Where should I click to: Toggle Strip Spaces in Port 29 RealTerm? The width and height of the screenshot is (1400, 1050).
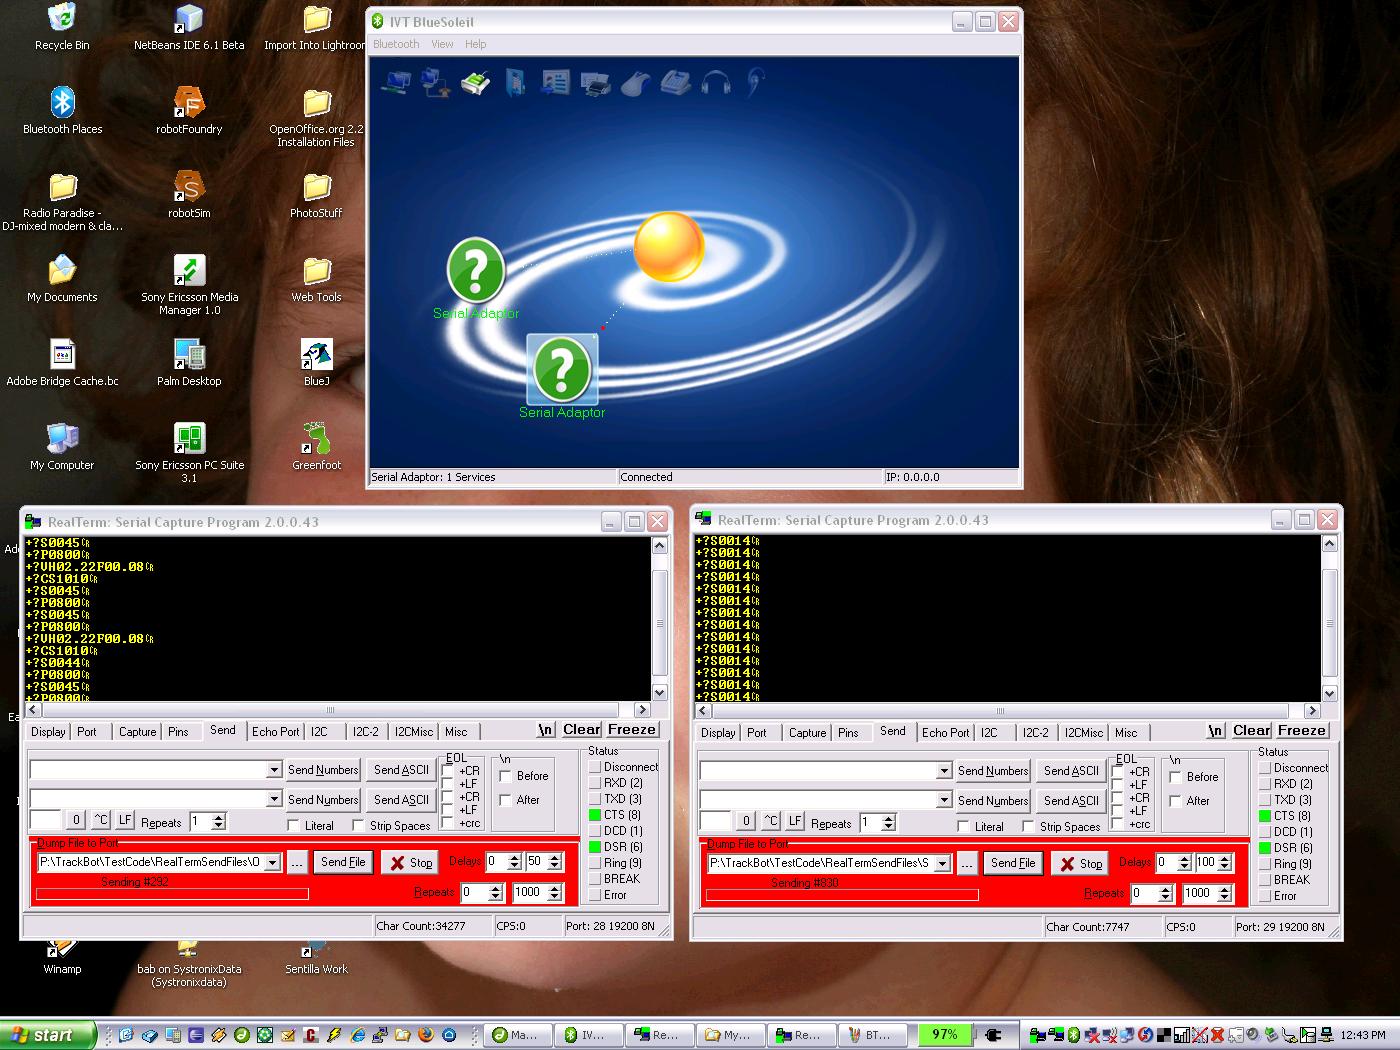pyautogui.click(x=1028, y=826)
